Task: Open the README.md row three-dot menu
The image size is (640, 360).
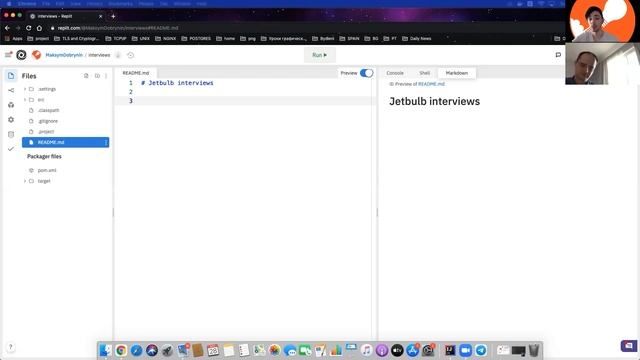Action: (106, 142)
